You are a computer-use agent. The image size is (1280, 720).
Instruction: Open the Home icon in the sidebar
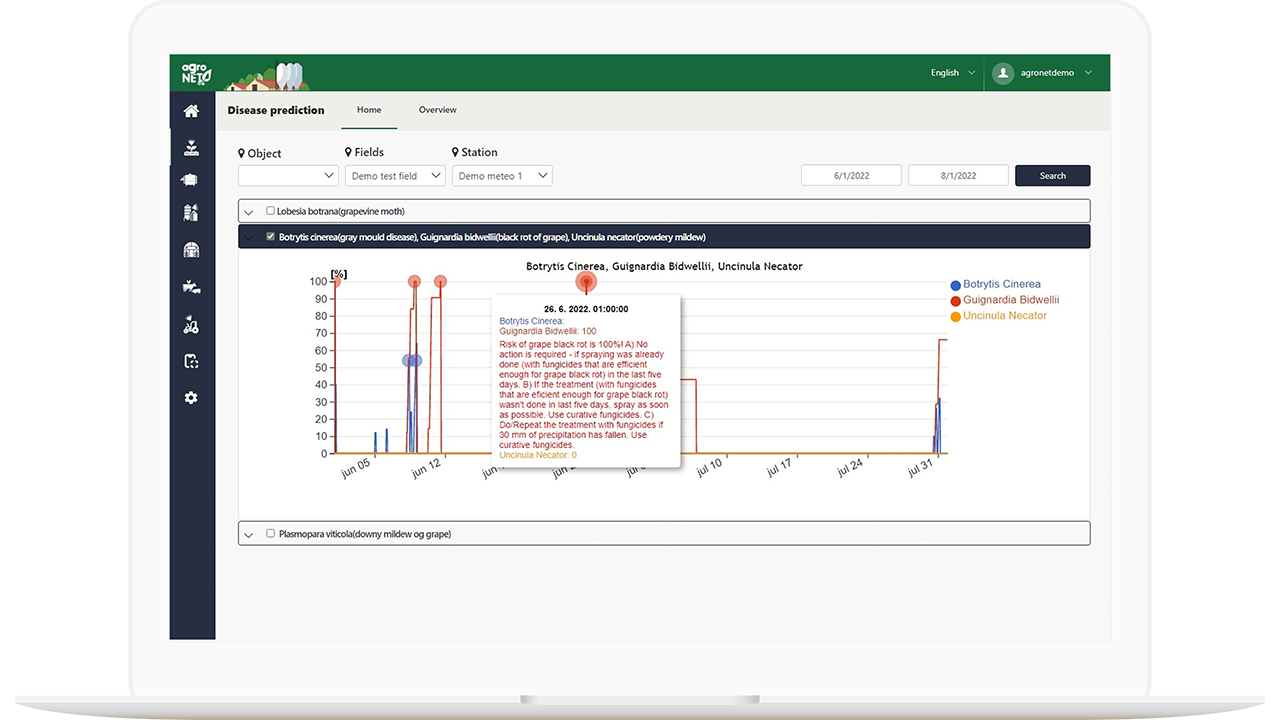pos(191,111)
